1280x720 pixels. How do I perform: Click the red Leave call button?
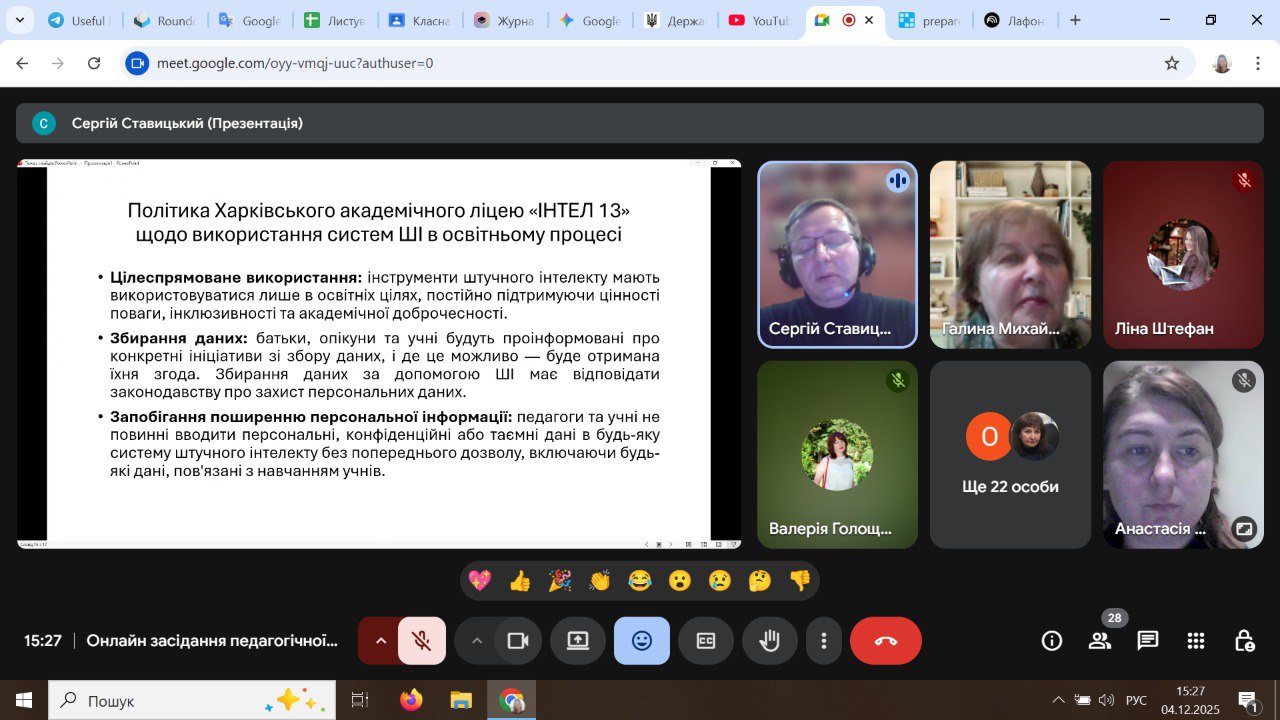pyautogui.click(x=885, y=641)
